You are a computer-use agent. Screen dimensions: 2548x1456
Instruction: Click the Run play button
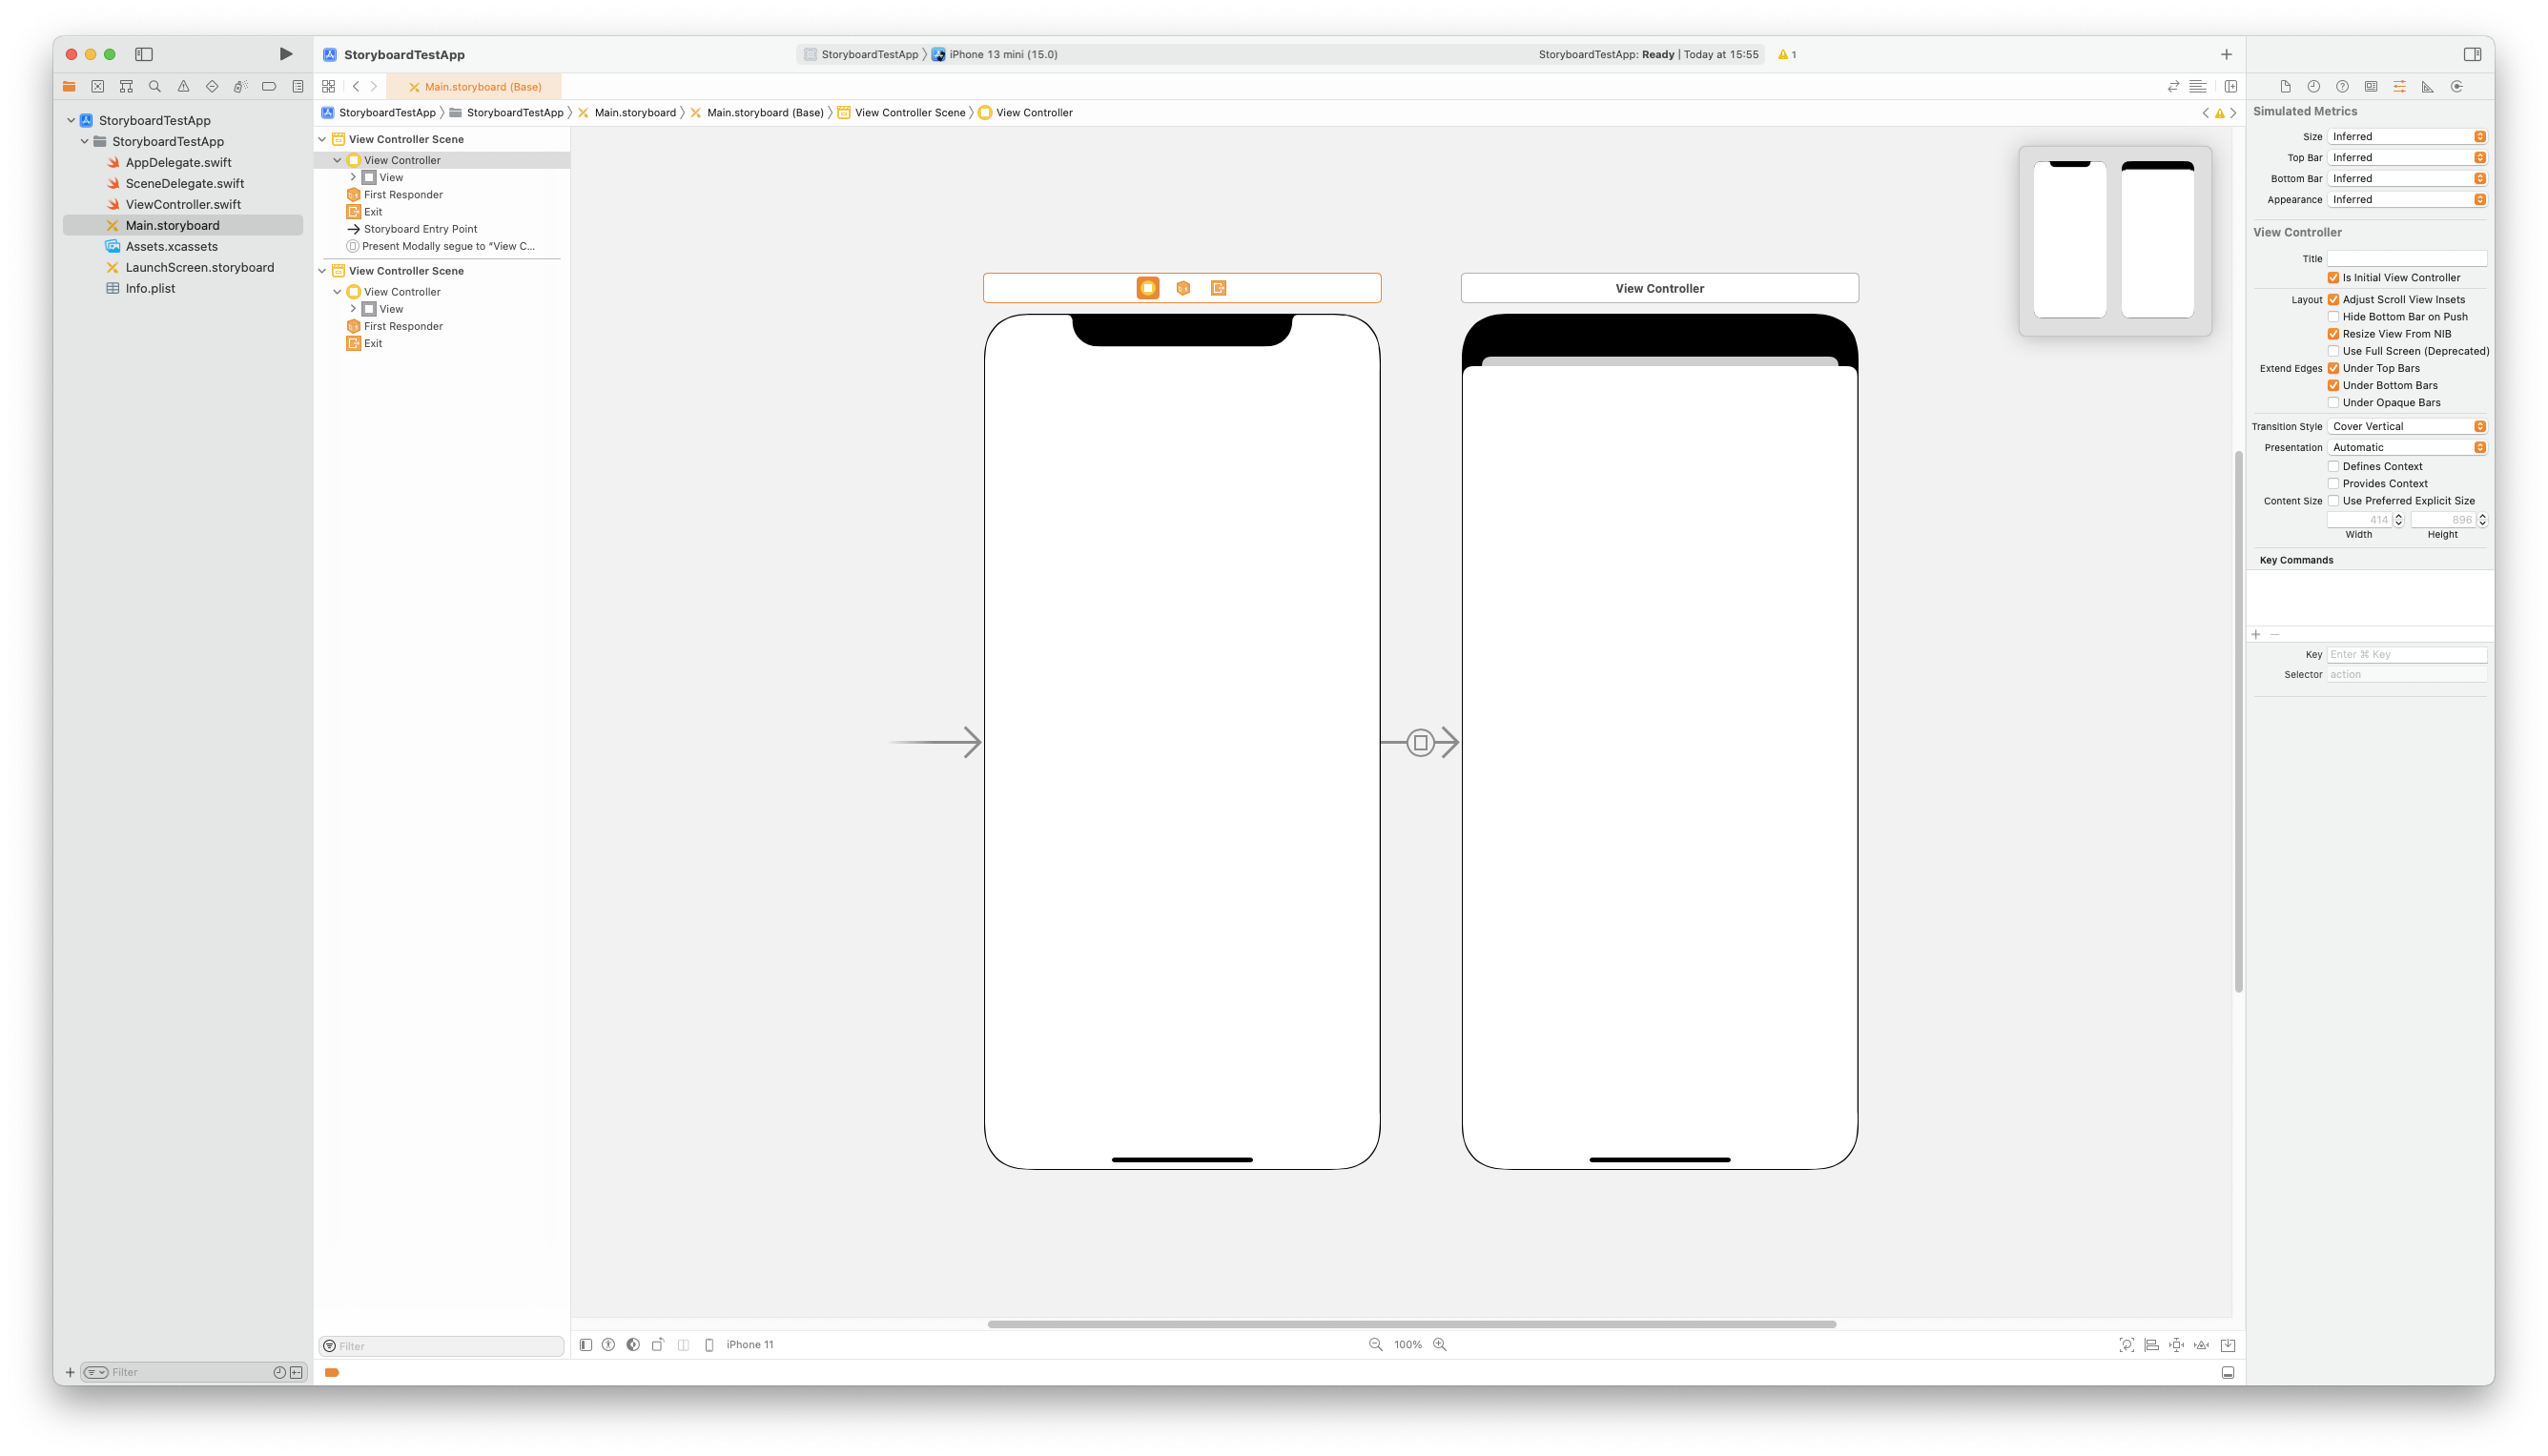pyautogui.click(x=286, y=54)
